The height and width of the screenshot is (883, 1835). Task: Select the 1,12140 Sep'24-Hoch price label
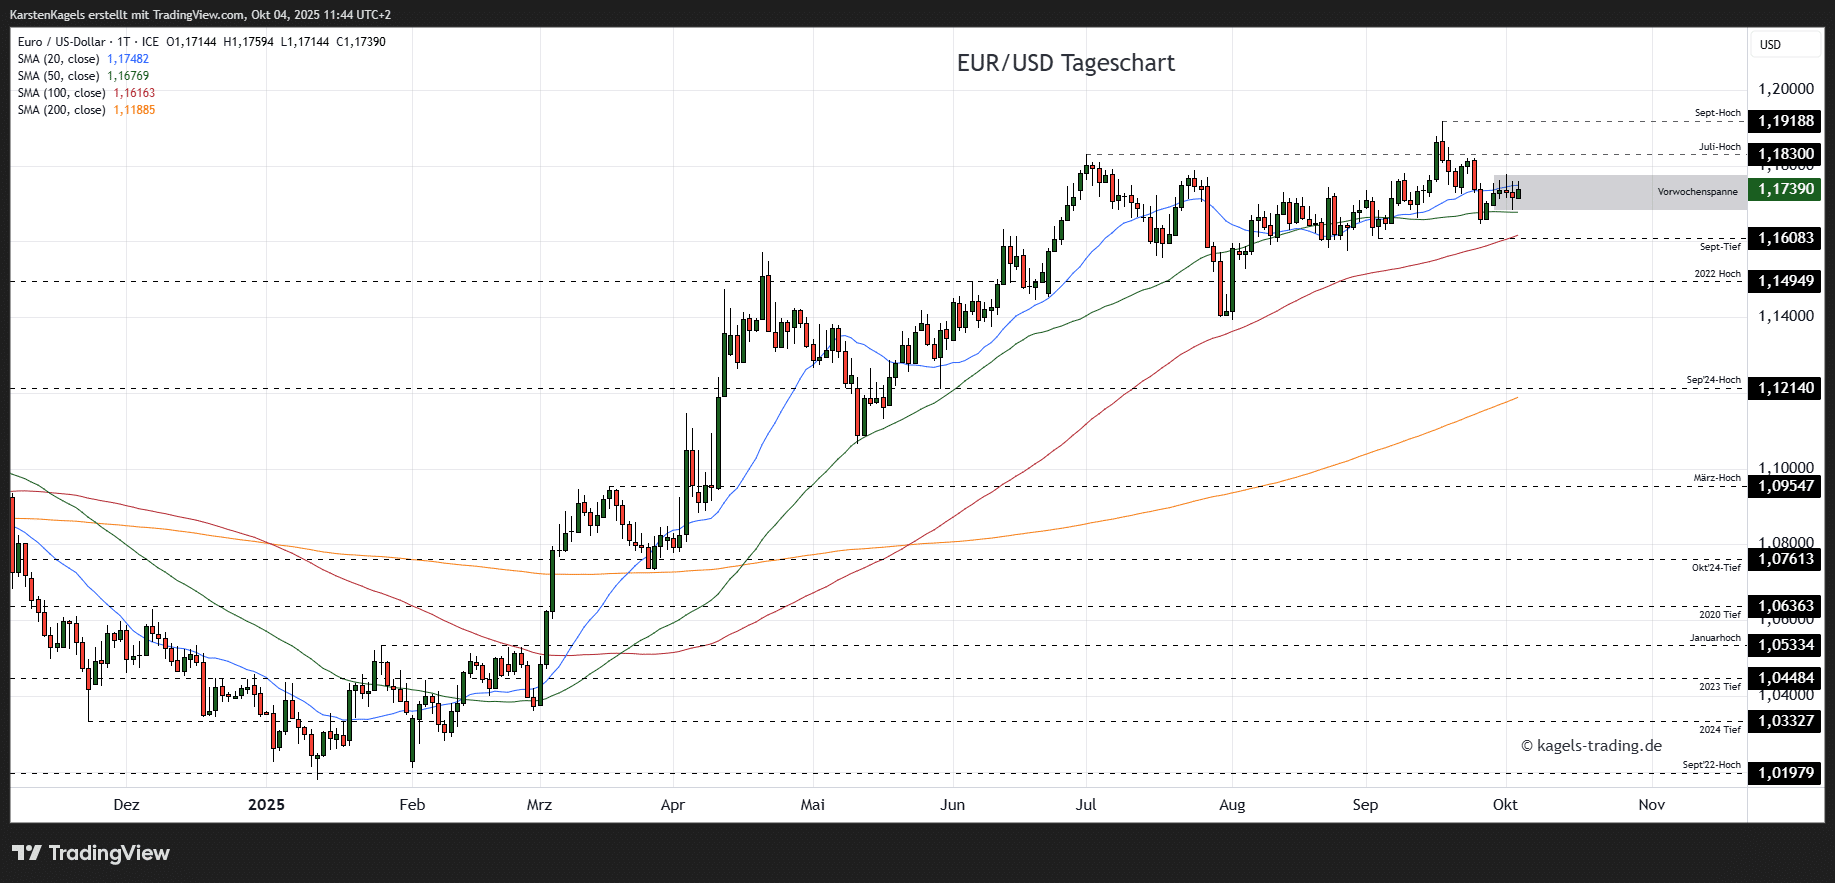click(x=1786, y=388)
